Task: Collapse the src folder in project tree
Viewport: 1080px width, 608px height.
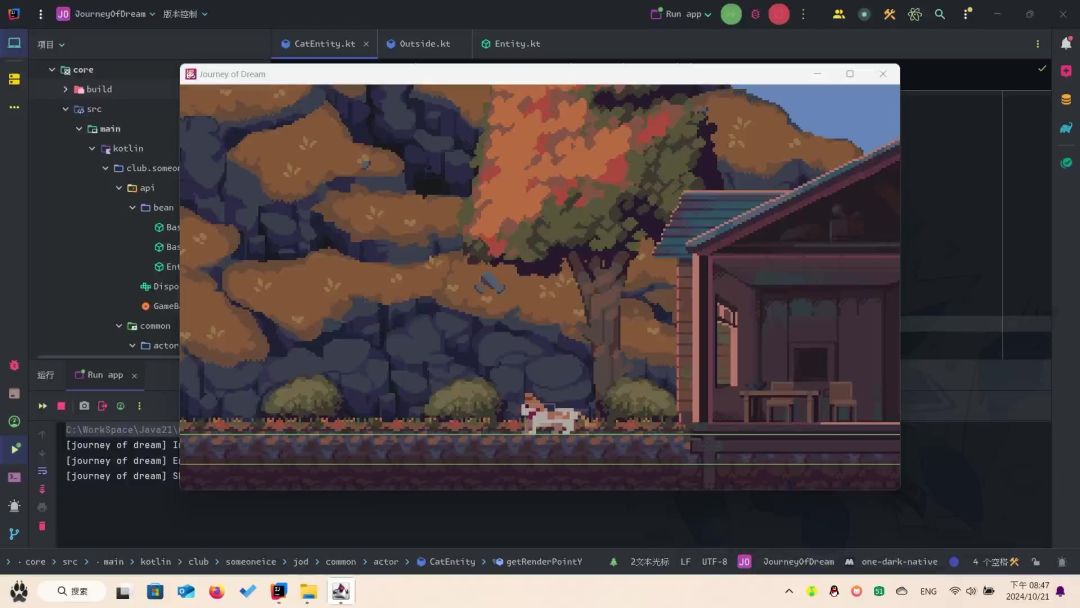Action: click(66, 109)
